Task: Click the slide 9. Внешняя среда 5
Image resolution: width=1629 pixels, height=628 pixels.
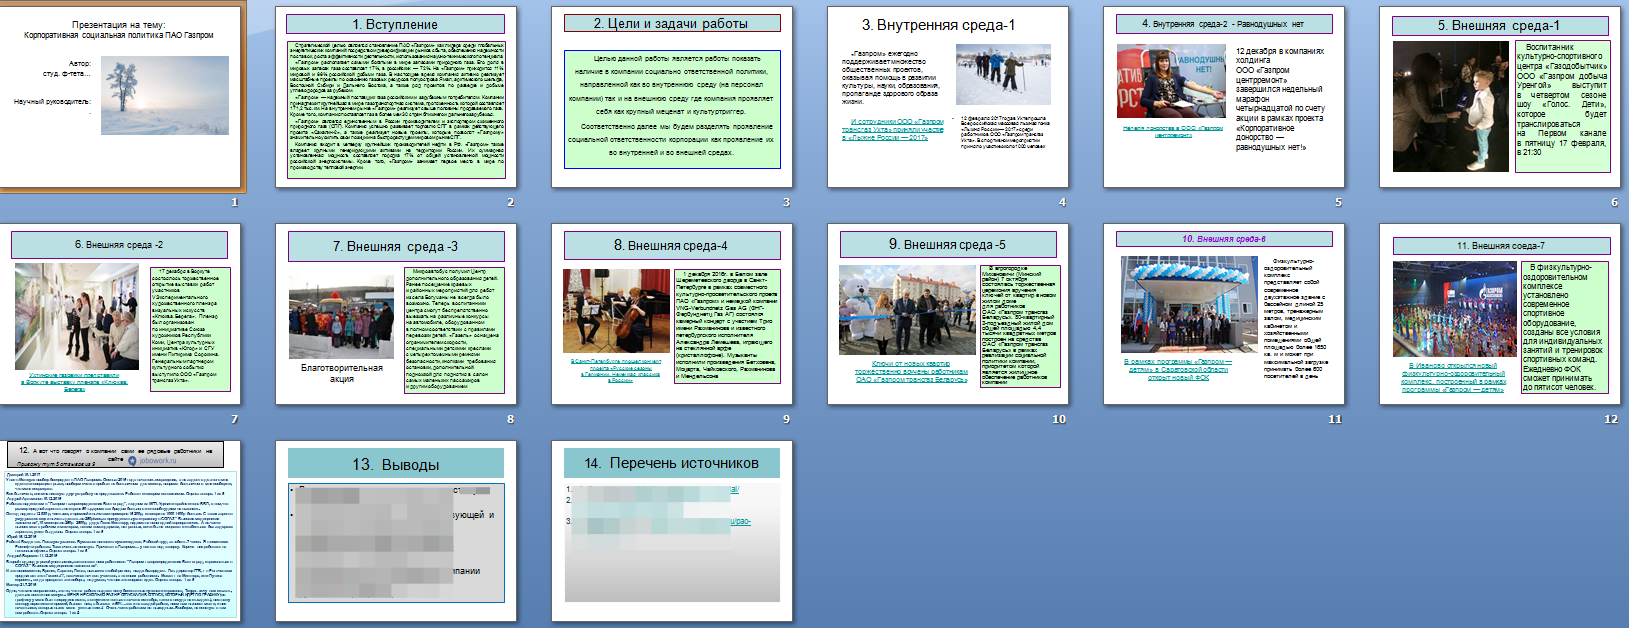Action: (948, 314)
